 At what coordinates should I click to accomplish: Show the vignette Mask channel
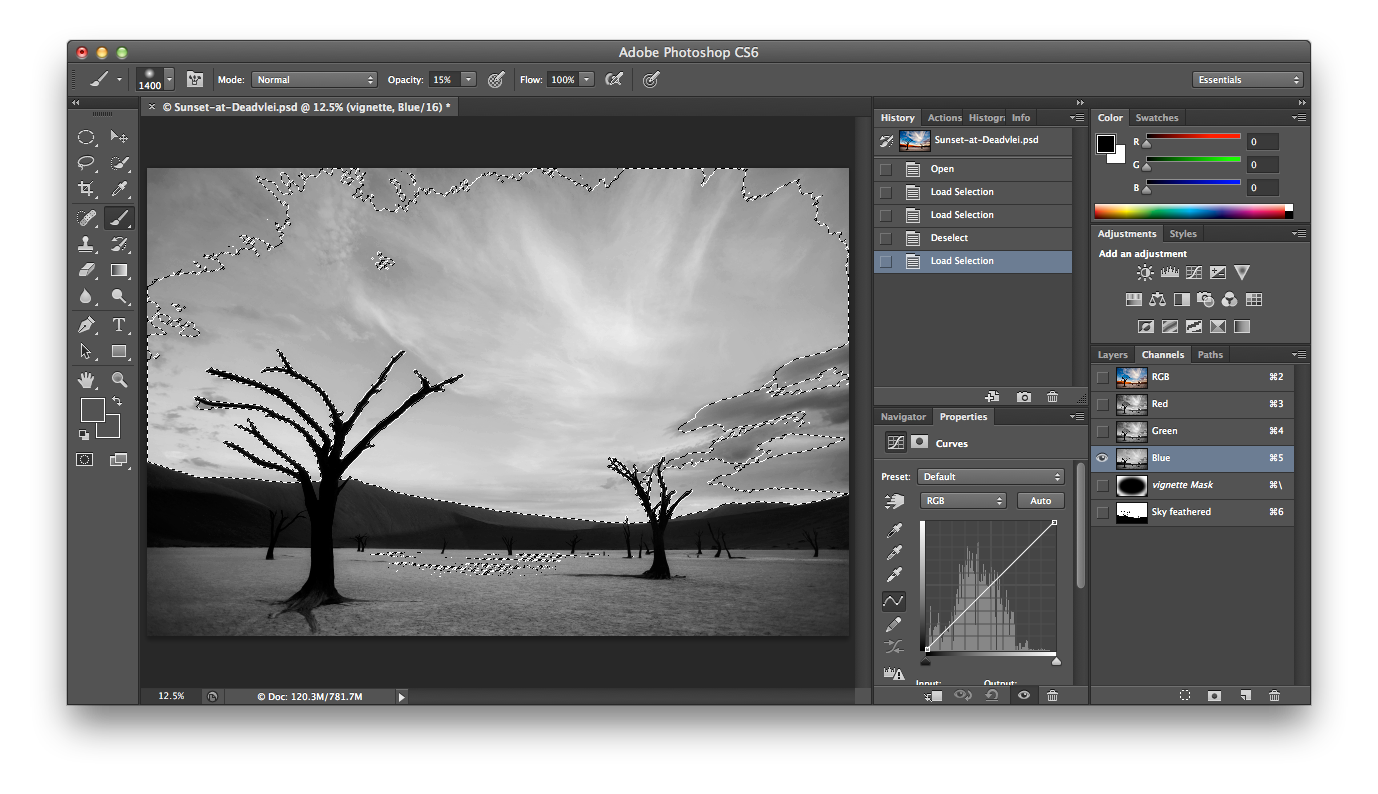[x=1102, y=485]
